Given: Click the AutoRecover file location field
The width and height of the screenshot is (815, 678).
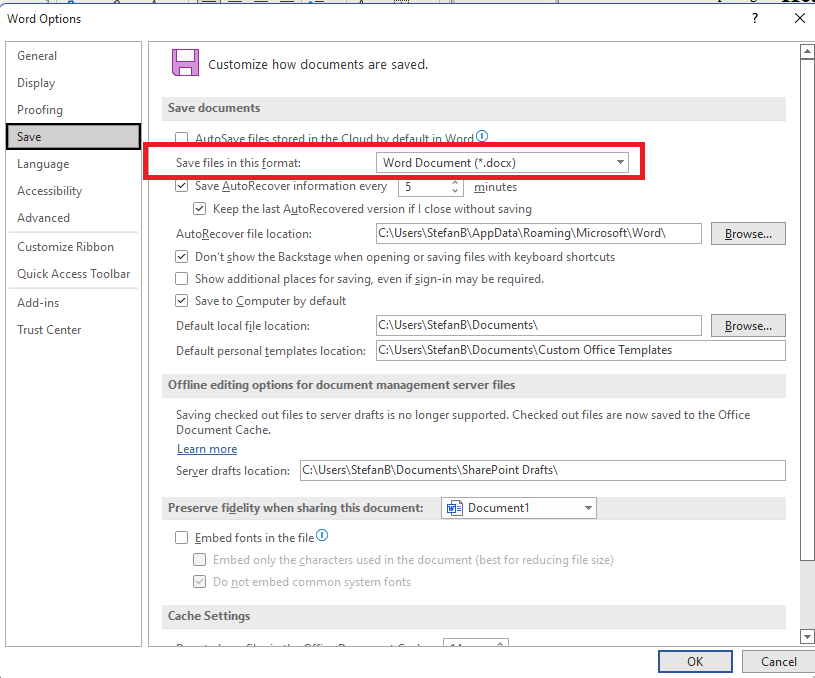Looking at the screenshot, I should pyautogui.click(x=538, y=233).
